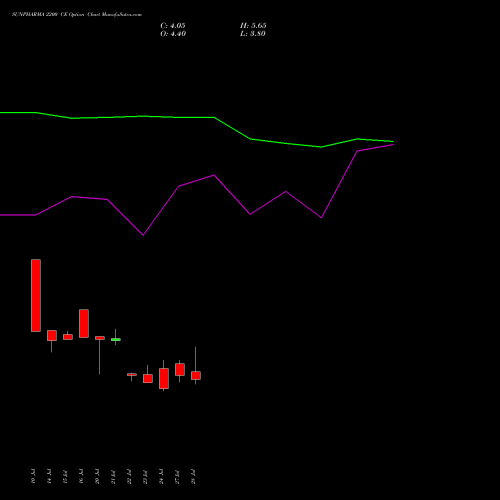The height and width of the screenshot is (500, 500).
Task: Select the low value 'L: 3.80'
Action: 253,34
